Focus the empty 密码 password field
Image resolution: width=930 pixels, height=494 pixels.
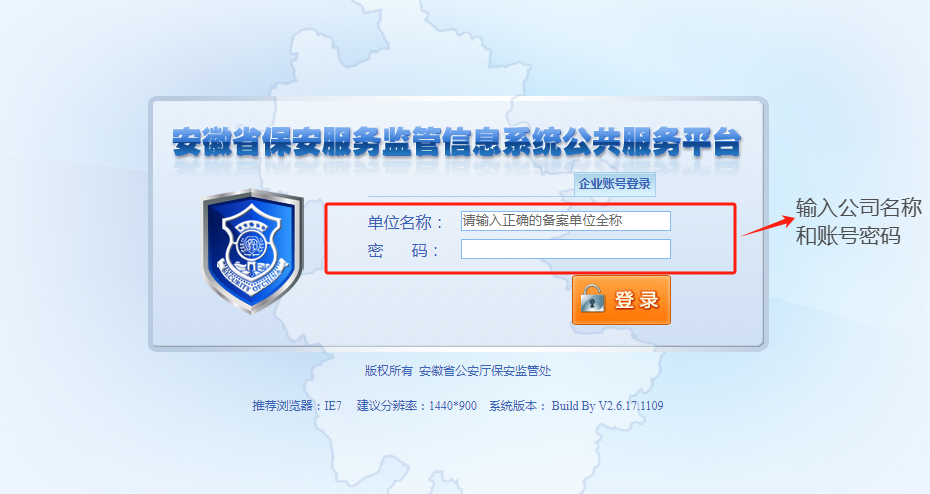[566, 249]
